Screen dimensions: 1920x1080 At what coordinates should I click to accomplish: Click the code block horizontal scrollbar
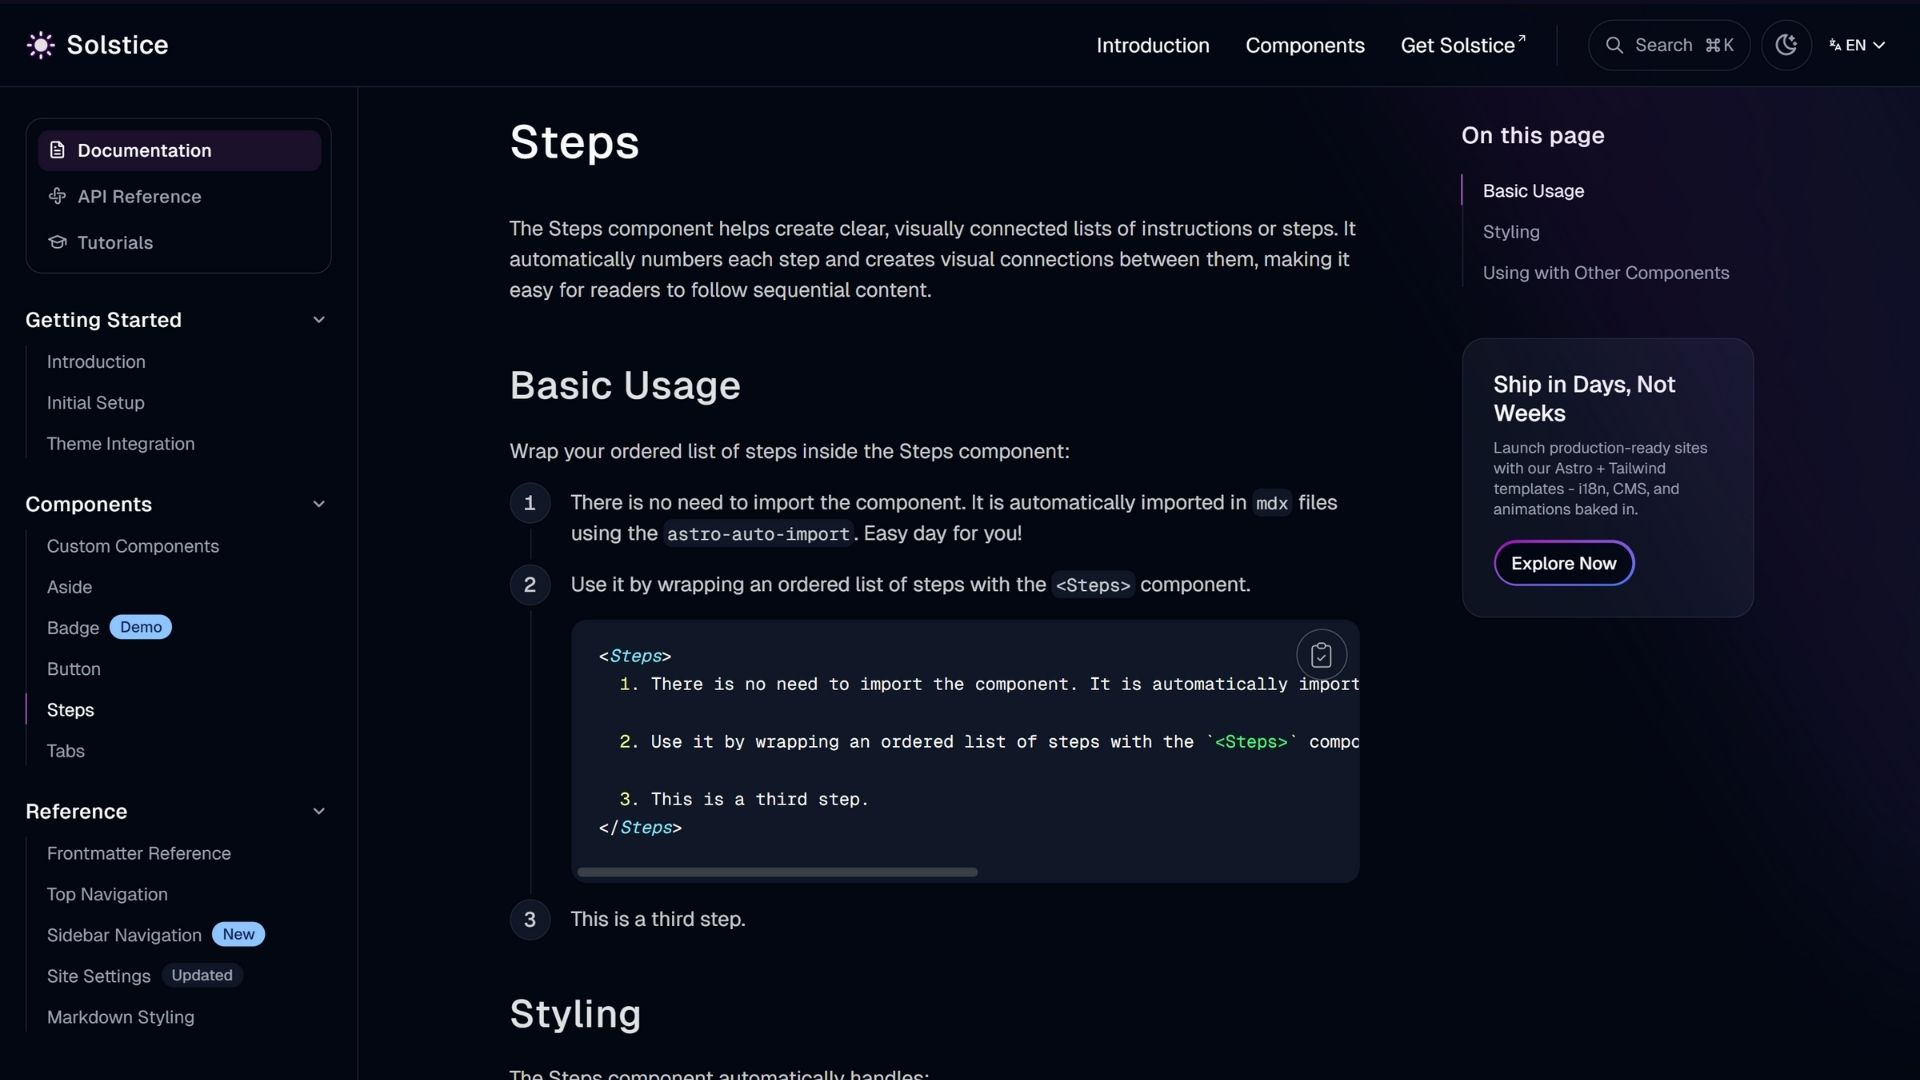[x=777, y=872]
